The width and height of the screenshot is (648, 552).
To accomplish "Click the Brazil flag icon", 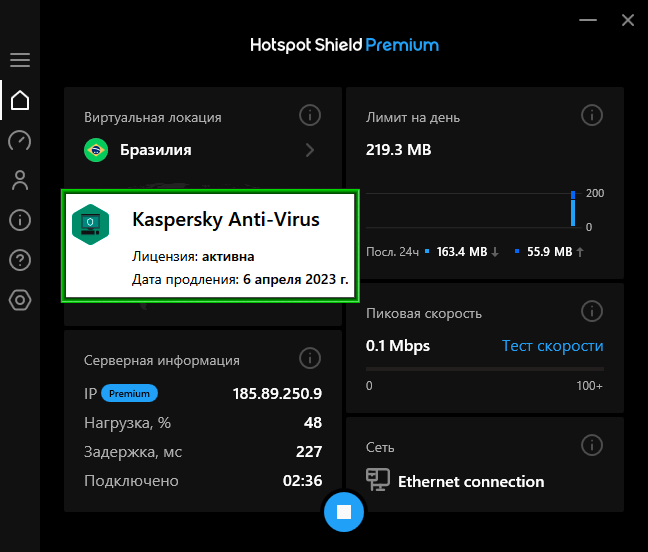I will (96, 150).
